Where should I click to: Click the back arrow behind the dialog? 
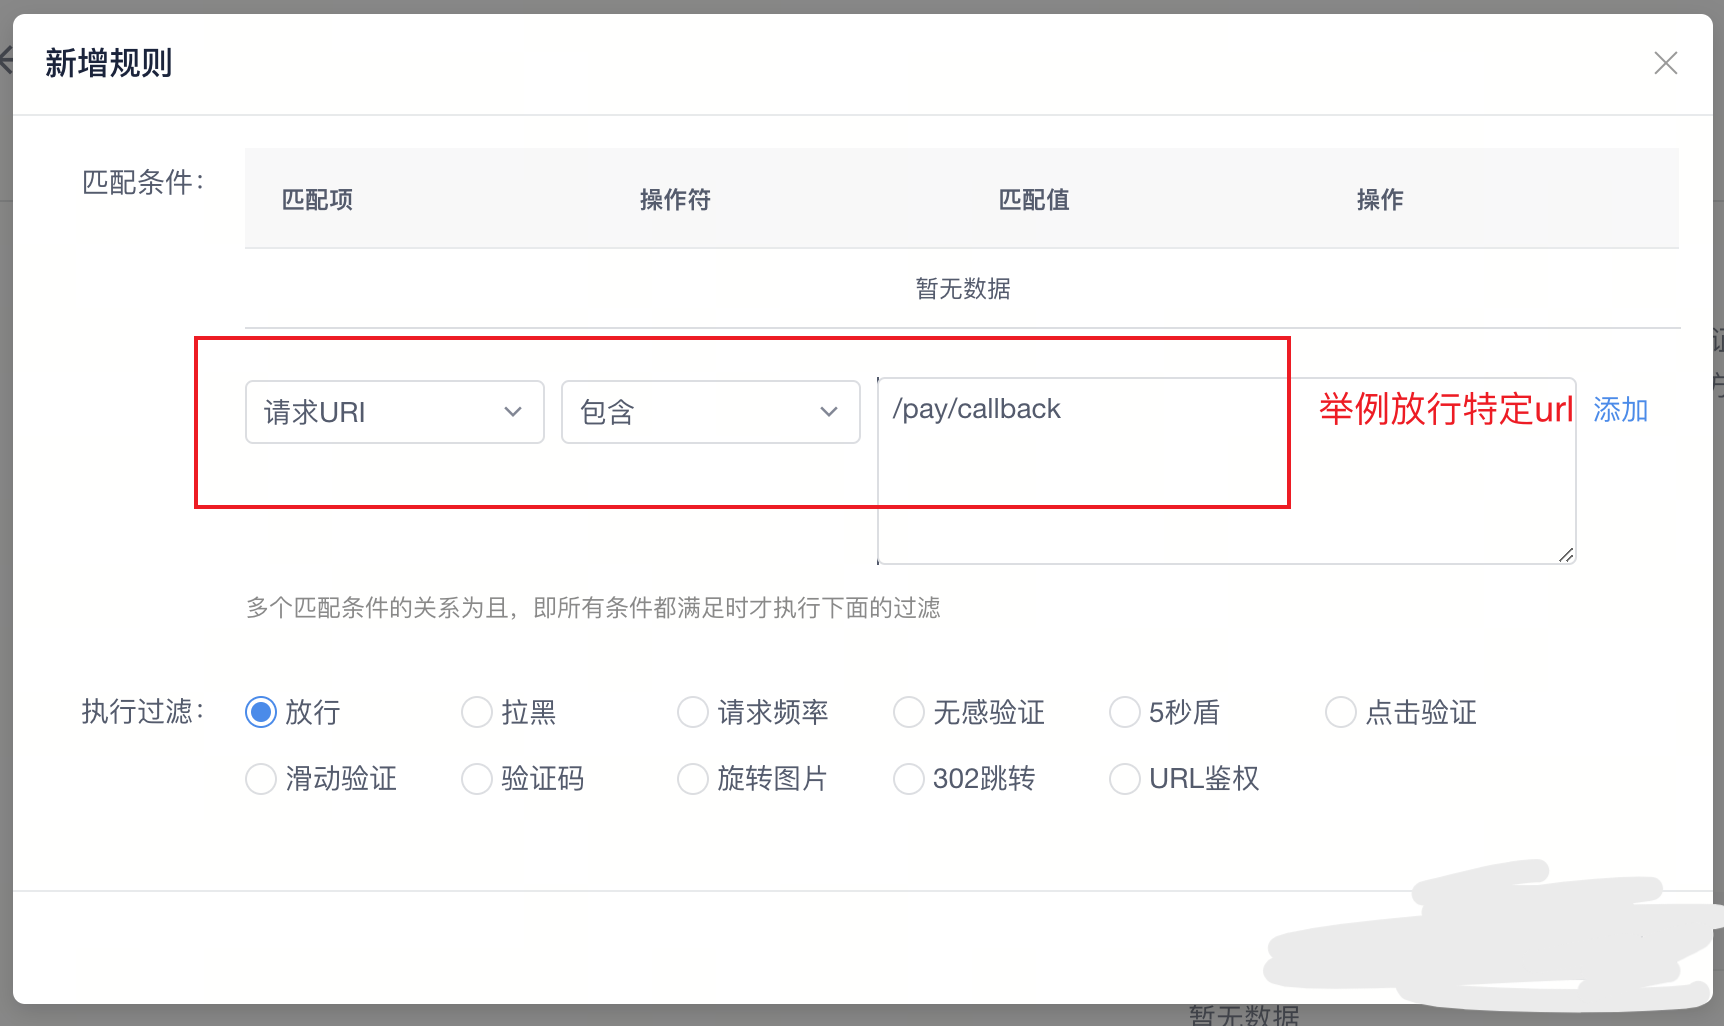tap(10, 58)
